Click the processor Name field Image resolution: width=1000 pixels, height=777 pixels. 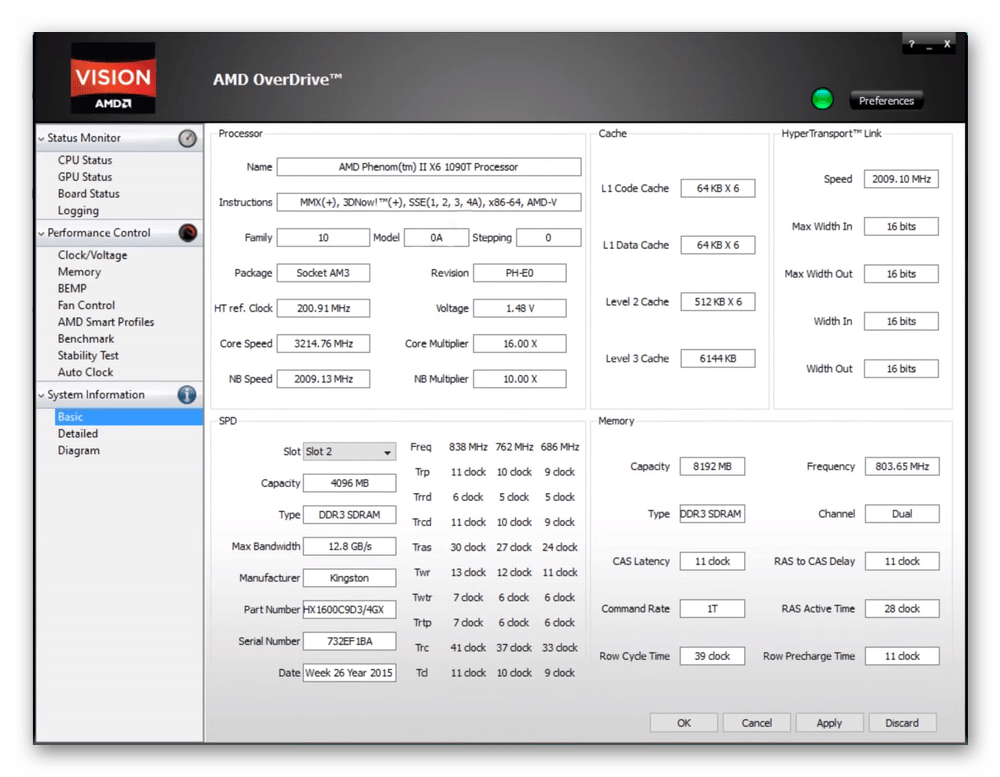click(428, 167)
